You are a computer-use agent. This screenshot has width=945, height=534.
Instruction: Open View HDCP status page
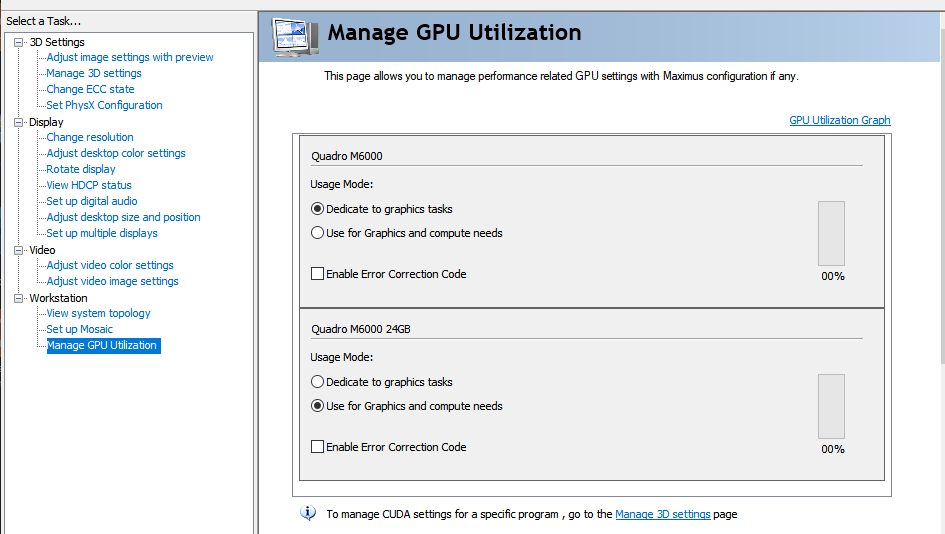coord(89,185)
